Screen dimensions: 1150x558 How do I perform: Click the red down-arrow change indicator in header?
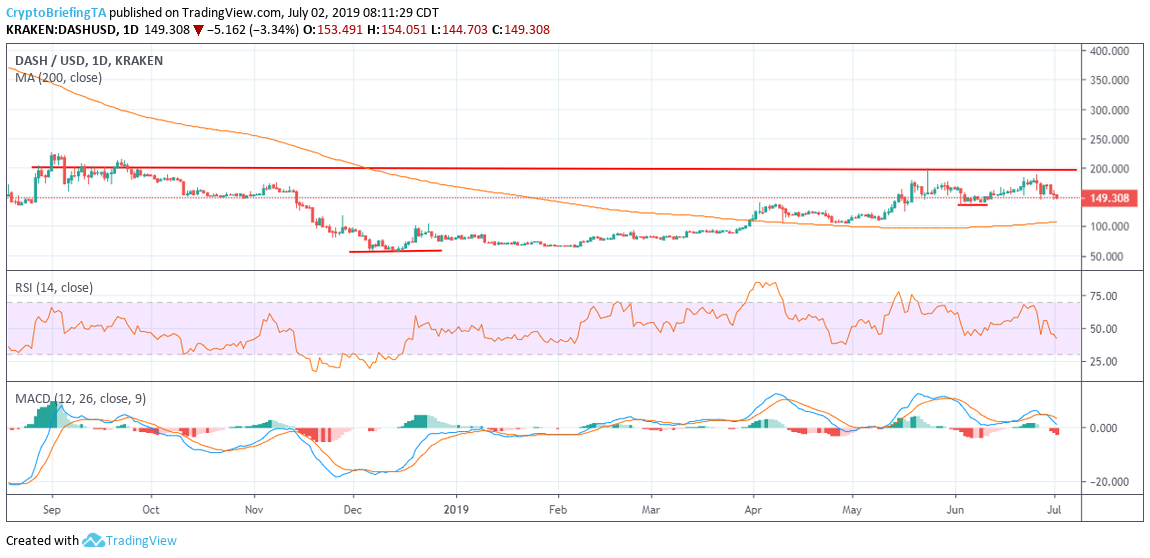198,30
